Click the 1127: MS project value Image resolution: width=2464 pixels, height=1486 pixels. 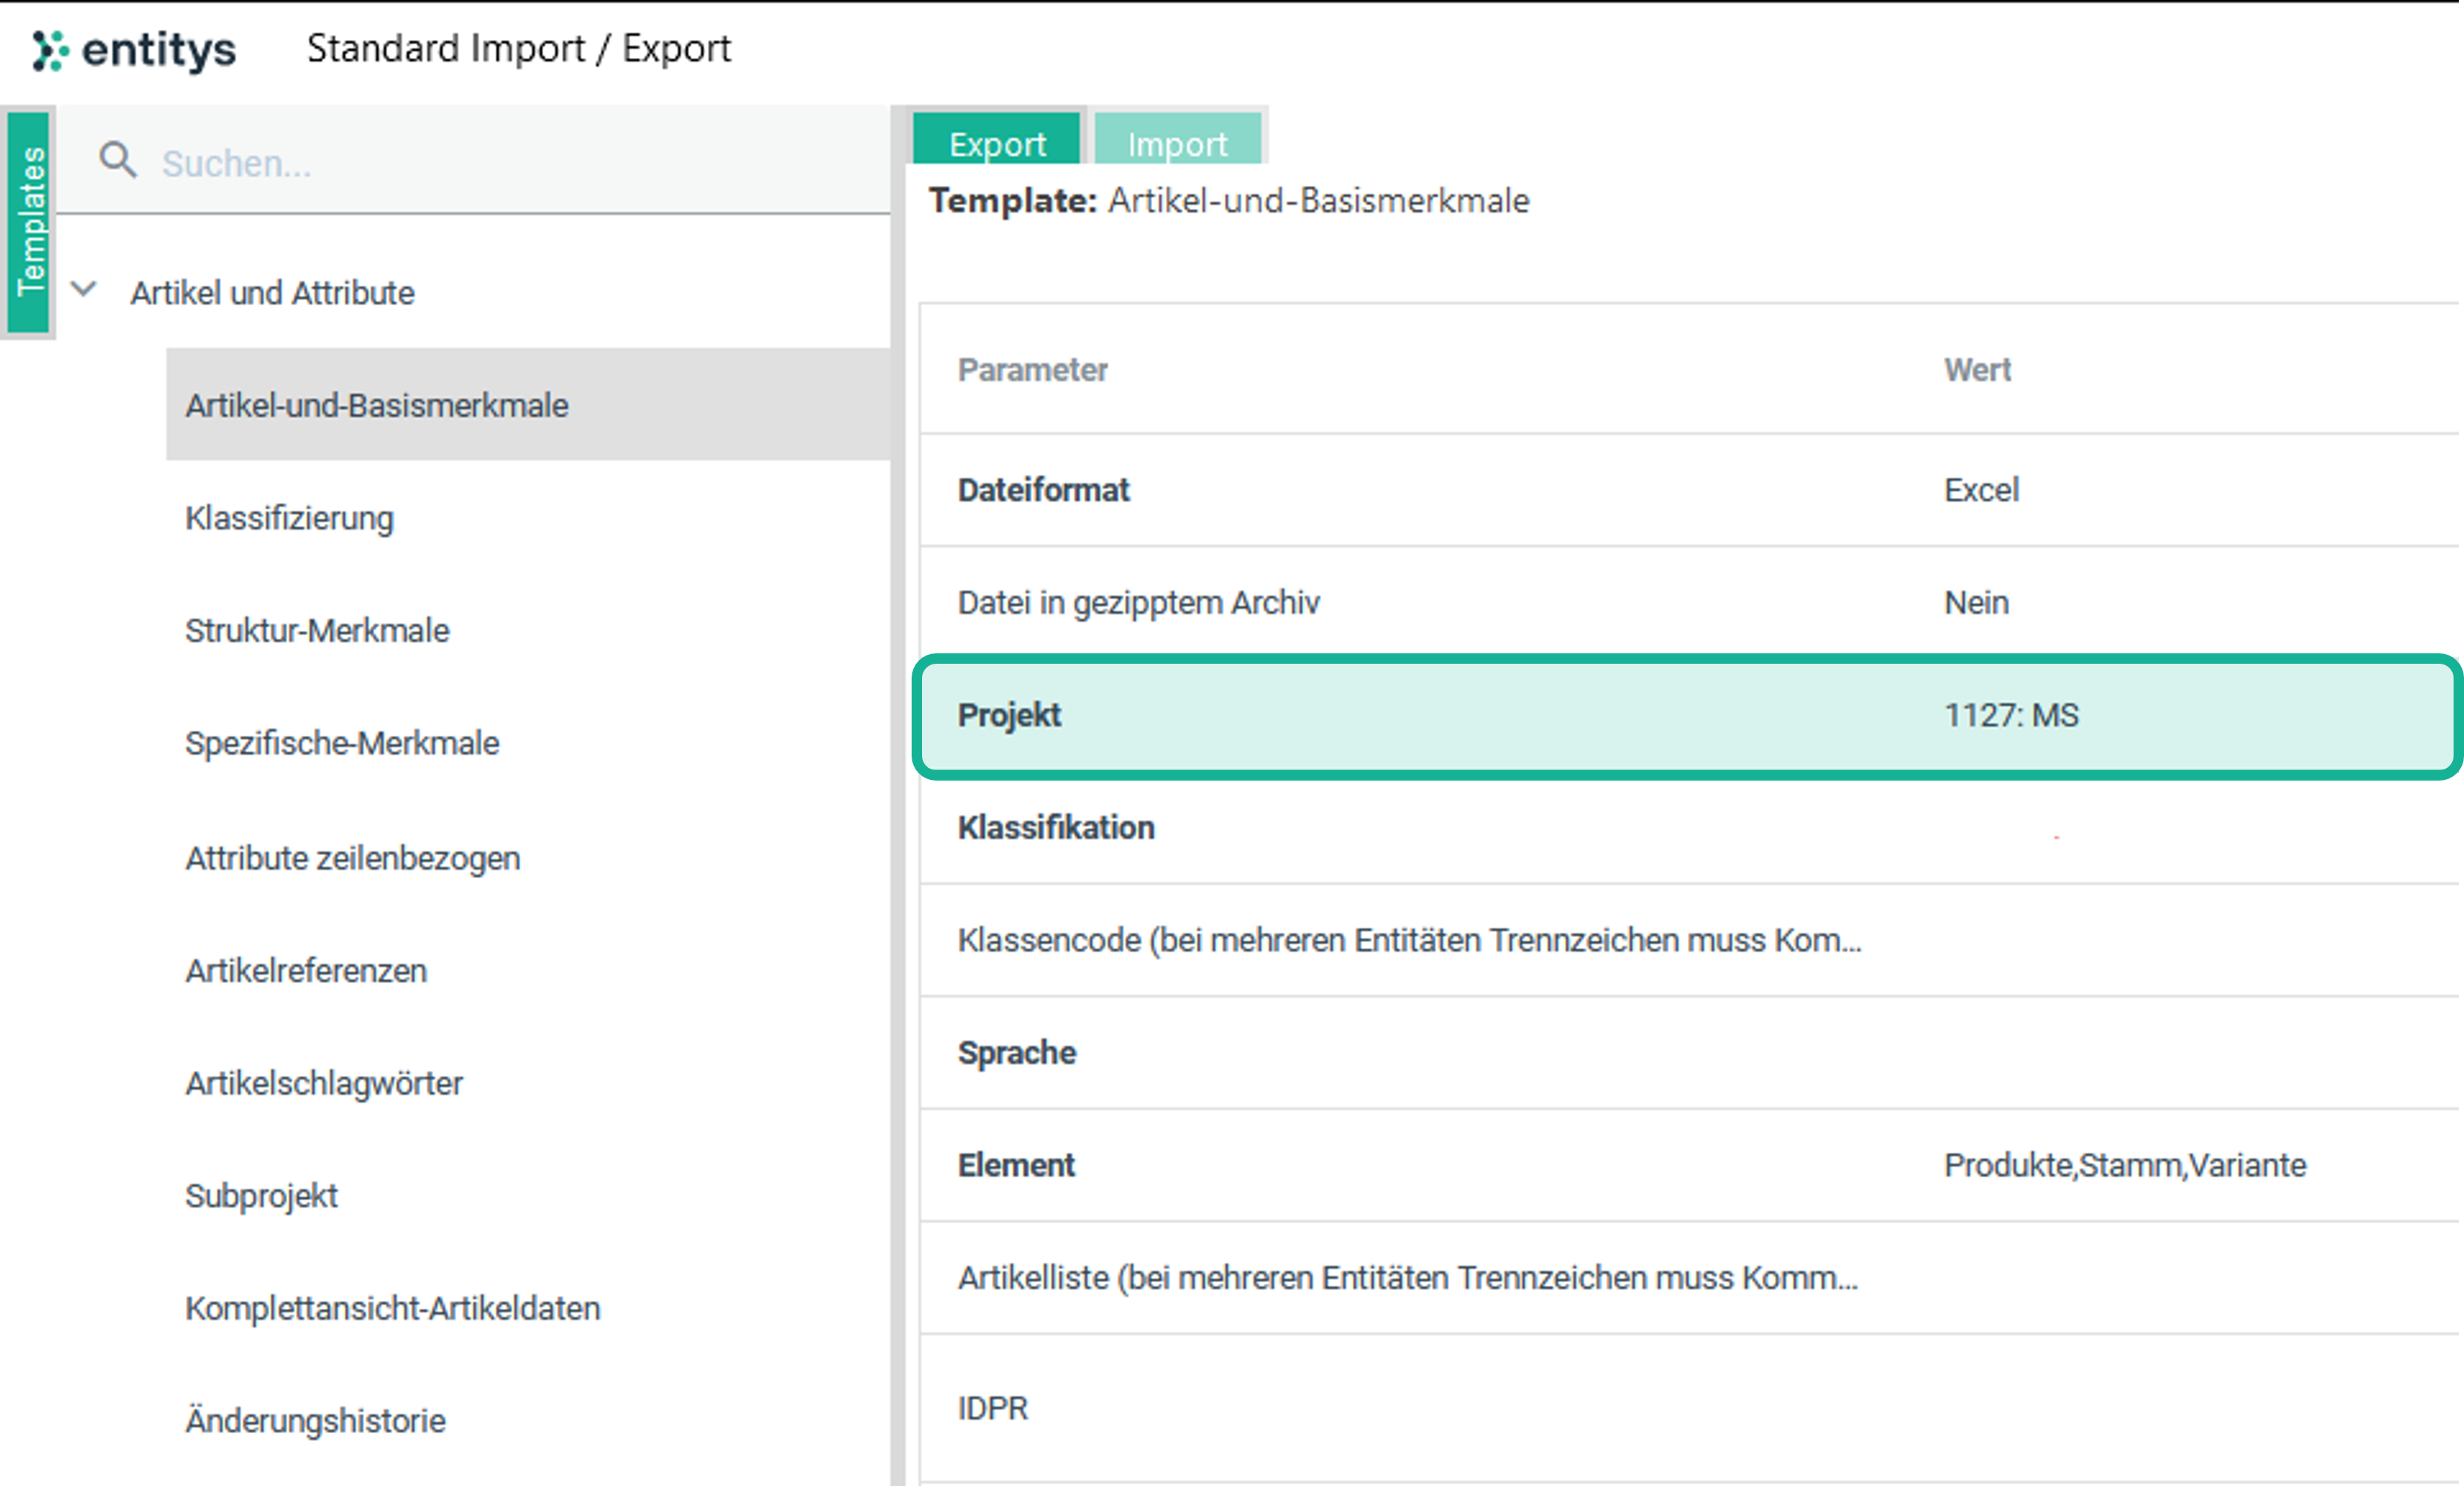[2011, 715]
